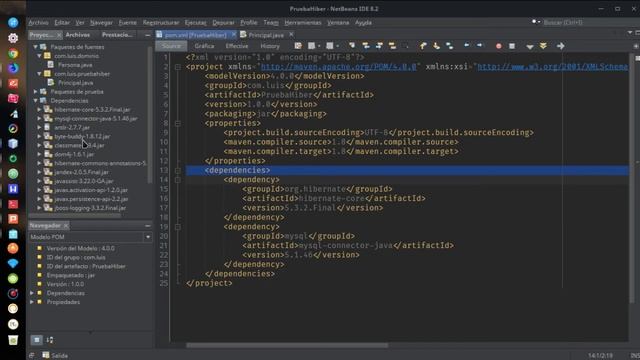Collapse the first dependency fold on line 14
This screenshot has height=360, width=640.
[178, 180]
